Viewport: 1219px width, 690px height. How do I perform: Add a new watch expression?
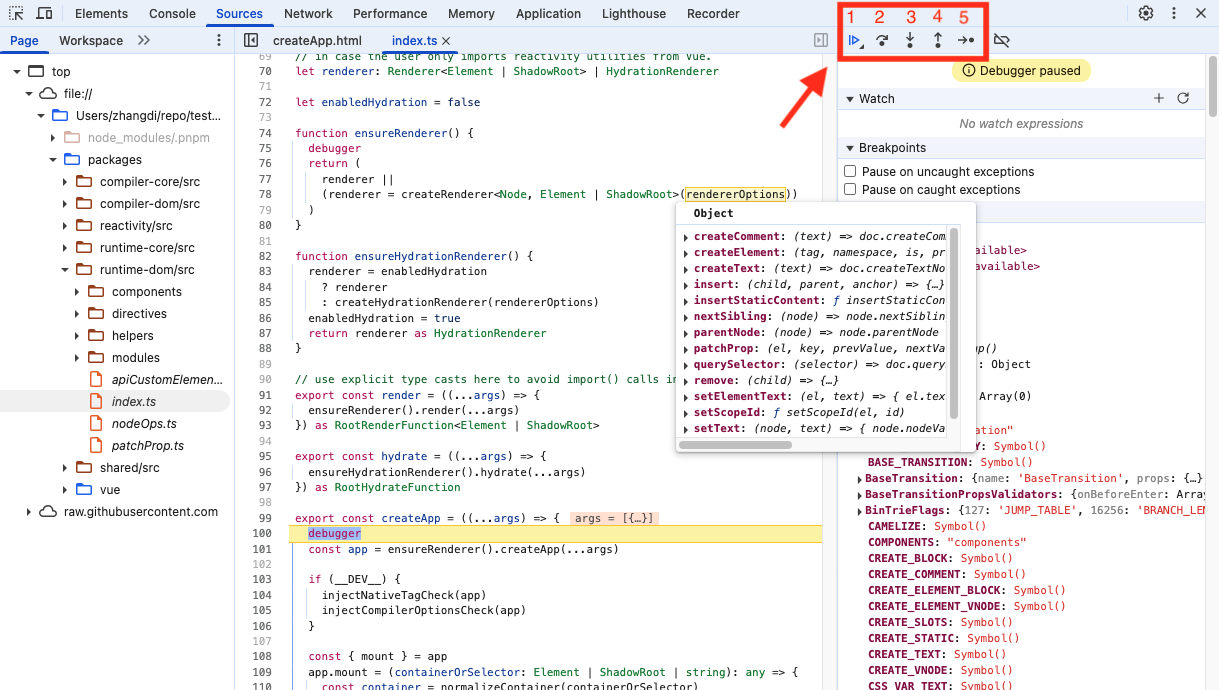point(1158,98)
